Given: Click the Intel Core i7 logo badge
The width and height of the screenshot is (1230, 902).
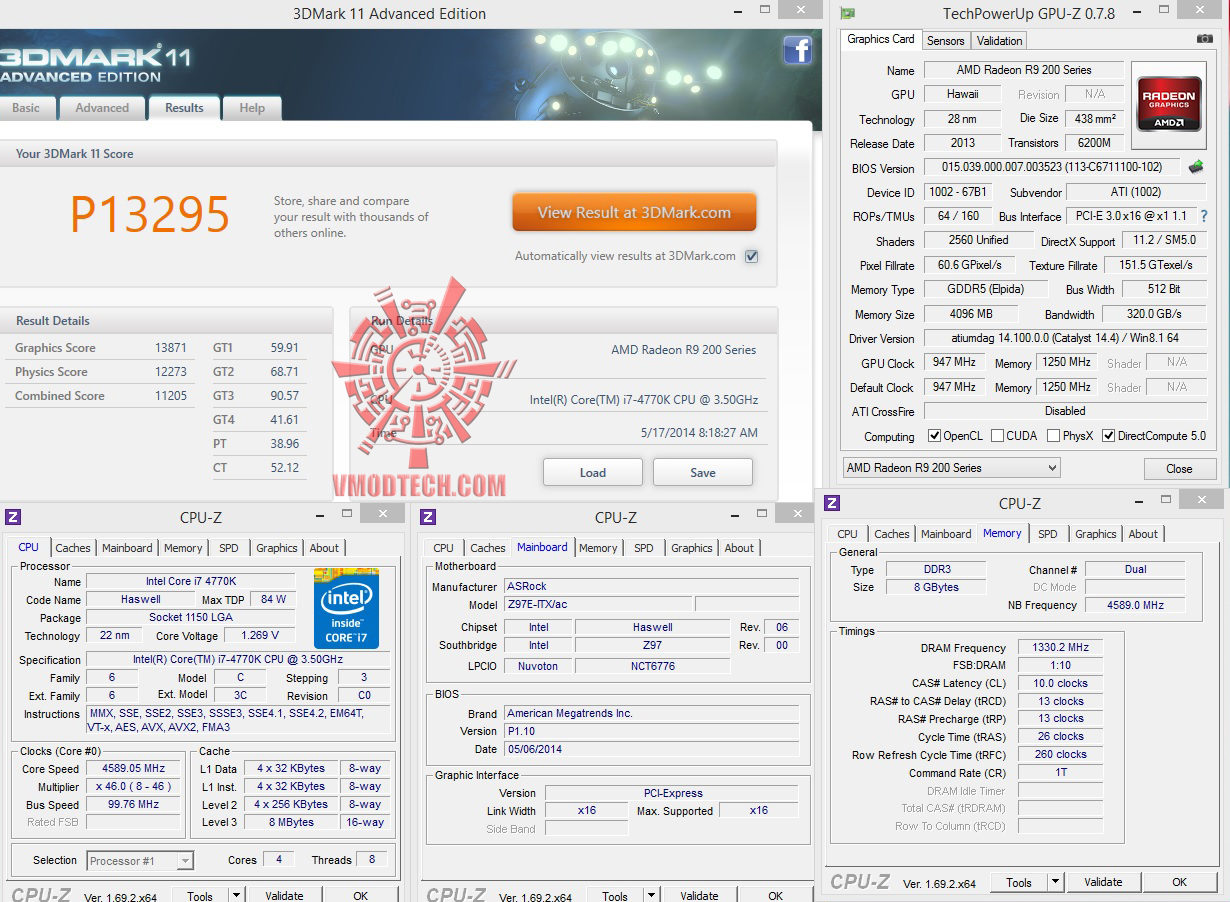Looking at the screenshot, I should [345, 608].
